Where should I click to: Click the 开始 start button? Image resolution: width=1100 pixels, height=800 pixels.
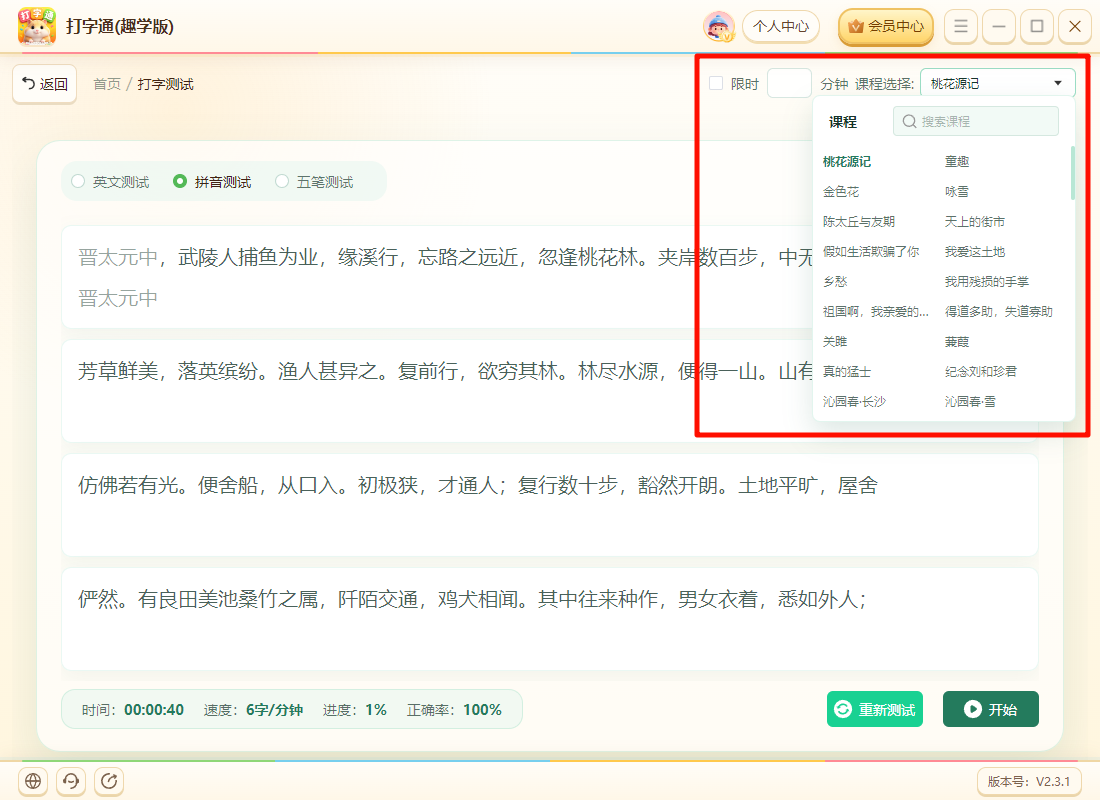991,709
